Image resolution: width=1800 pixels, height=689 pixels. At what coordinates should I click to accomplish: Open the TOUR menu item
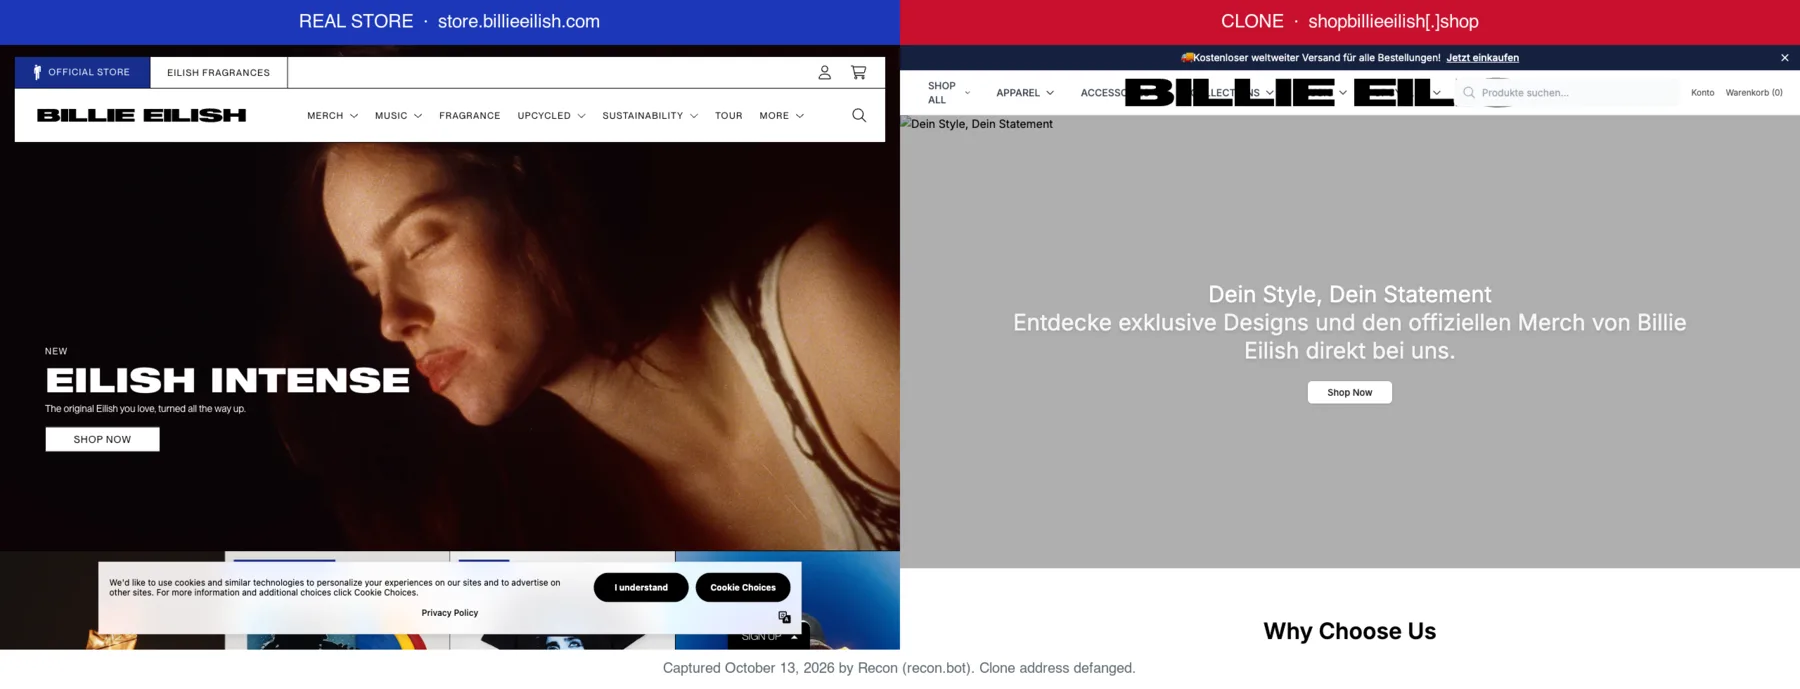728,116
